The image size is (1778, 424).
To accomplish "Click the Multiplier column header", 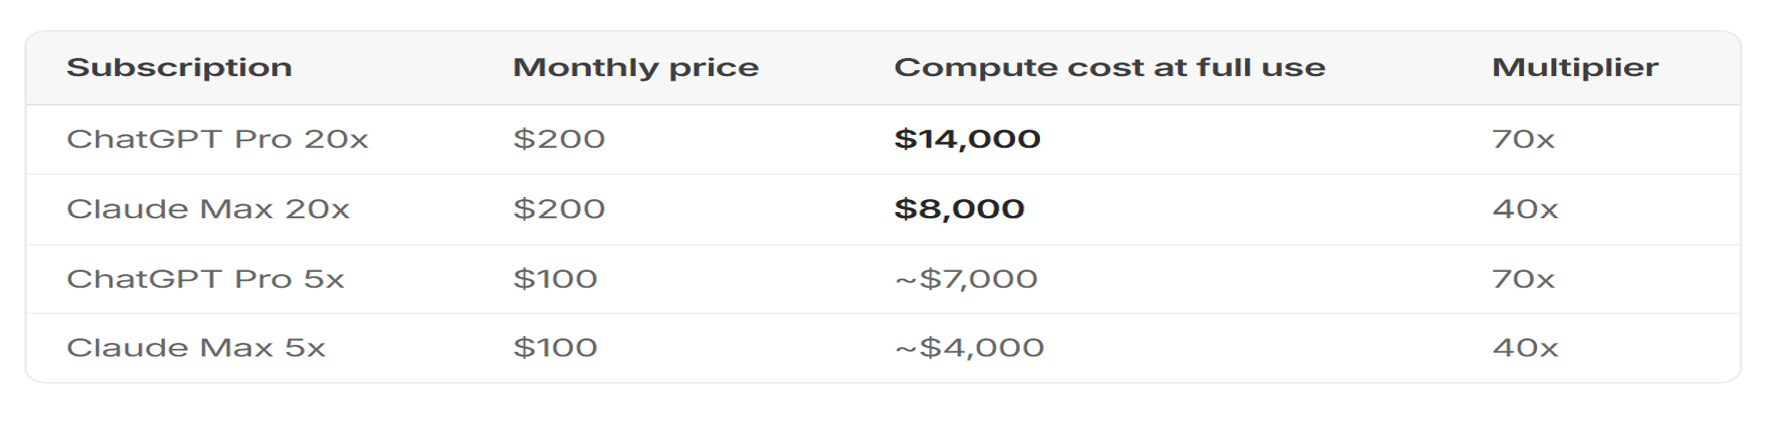I will [1575, 67].
